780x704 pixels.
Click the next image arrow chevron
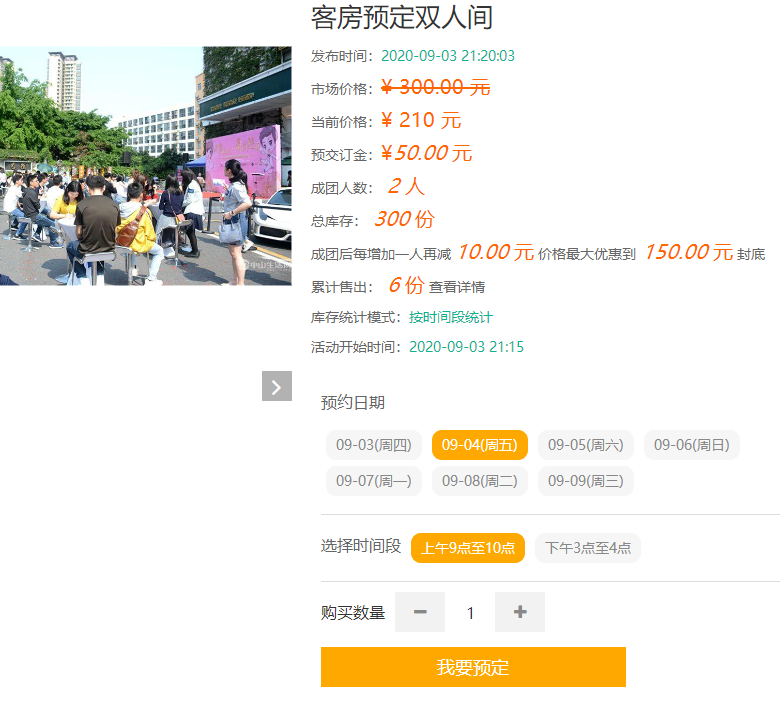277,386
